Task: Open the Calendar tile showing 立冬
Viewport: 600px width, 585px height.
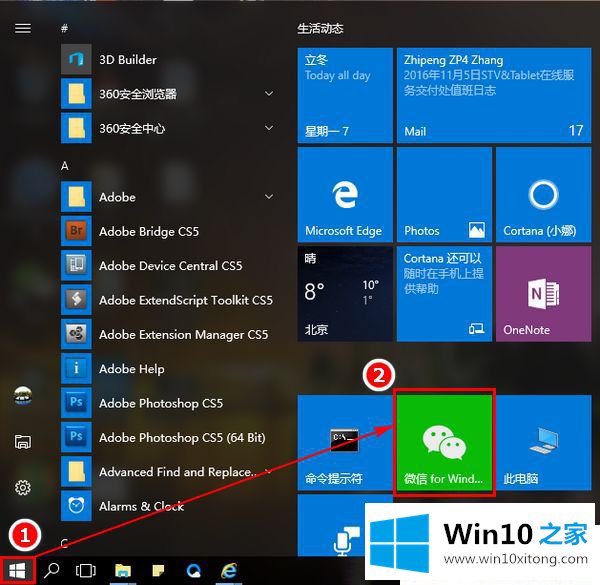Action: pyautogui.click(x=345, y=95)
